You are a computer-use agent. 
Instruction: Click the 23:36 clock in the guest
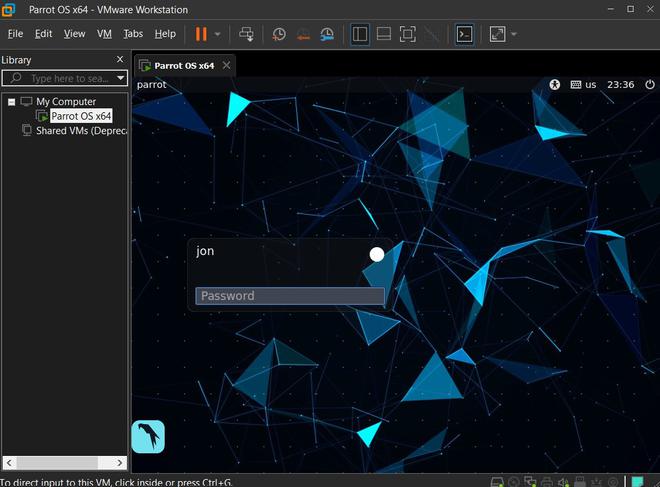[620, 85]
